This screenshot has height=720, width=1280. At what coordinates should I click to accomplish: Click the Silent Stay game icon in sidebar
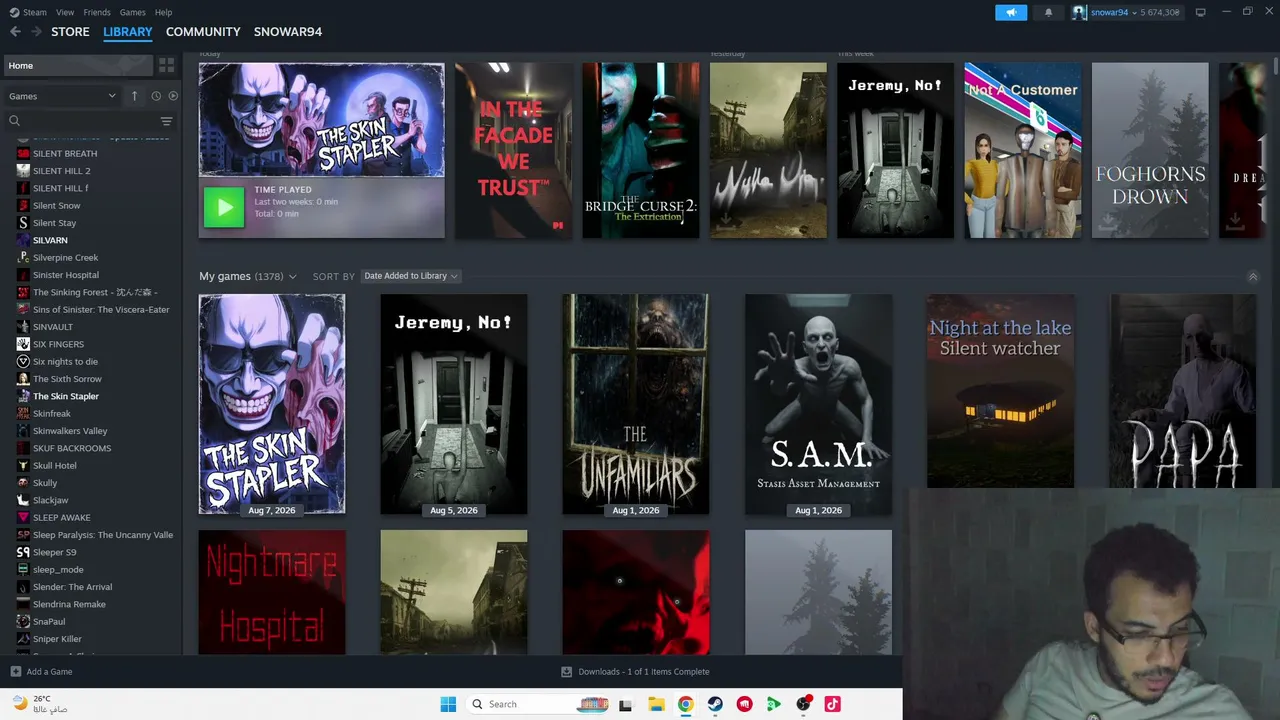point(23,223)
